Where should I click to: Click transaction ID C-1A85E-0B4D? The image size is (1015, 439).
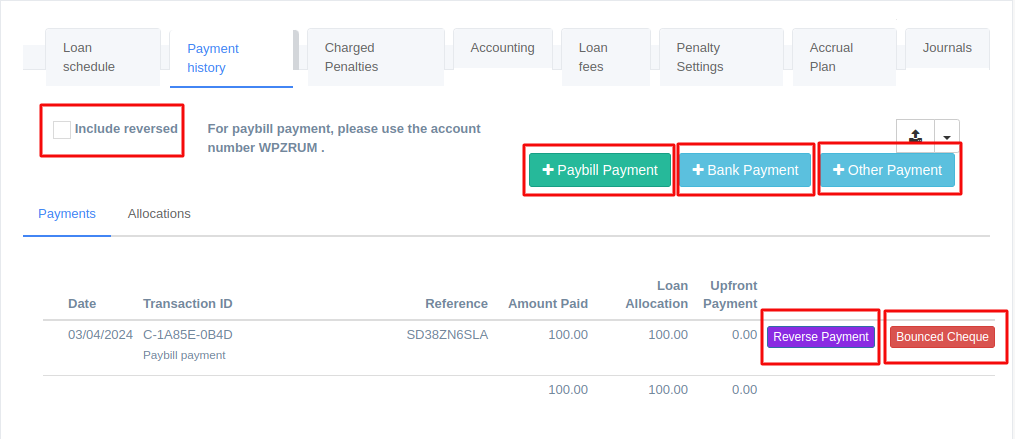[188, 335]
